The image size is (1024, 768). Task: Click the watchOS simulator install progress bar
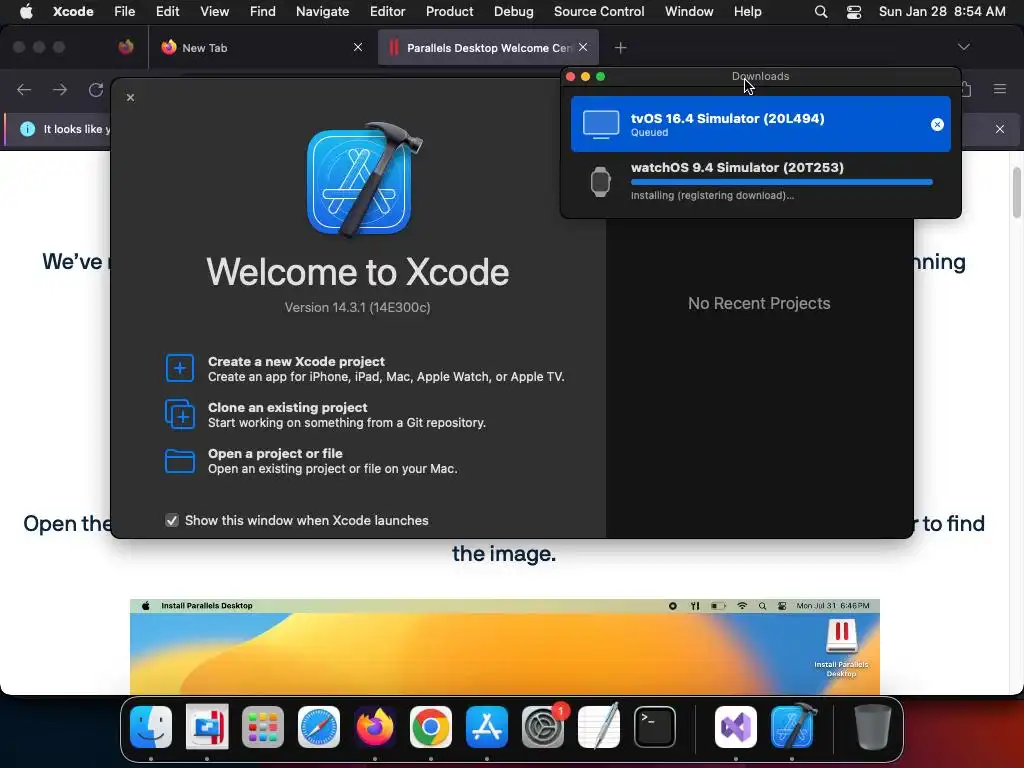coord(782,182)
